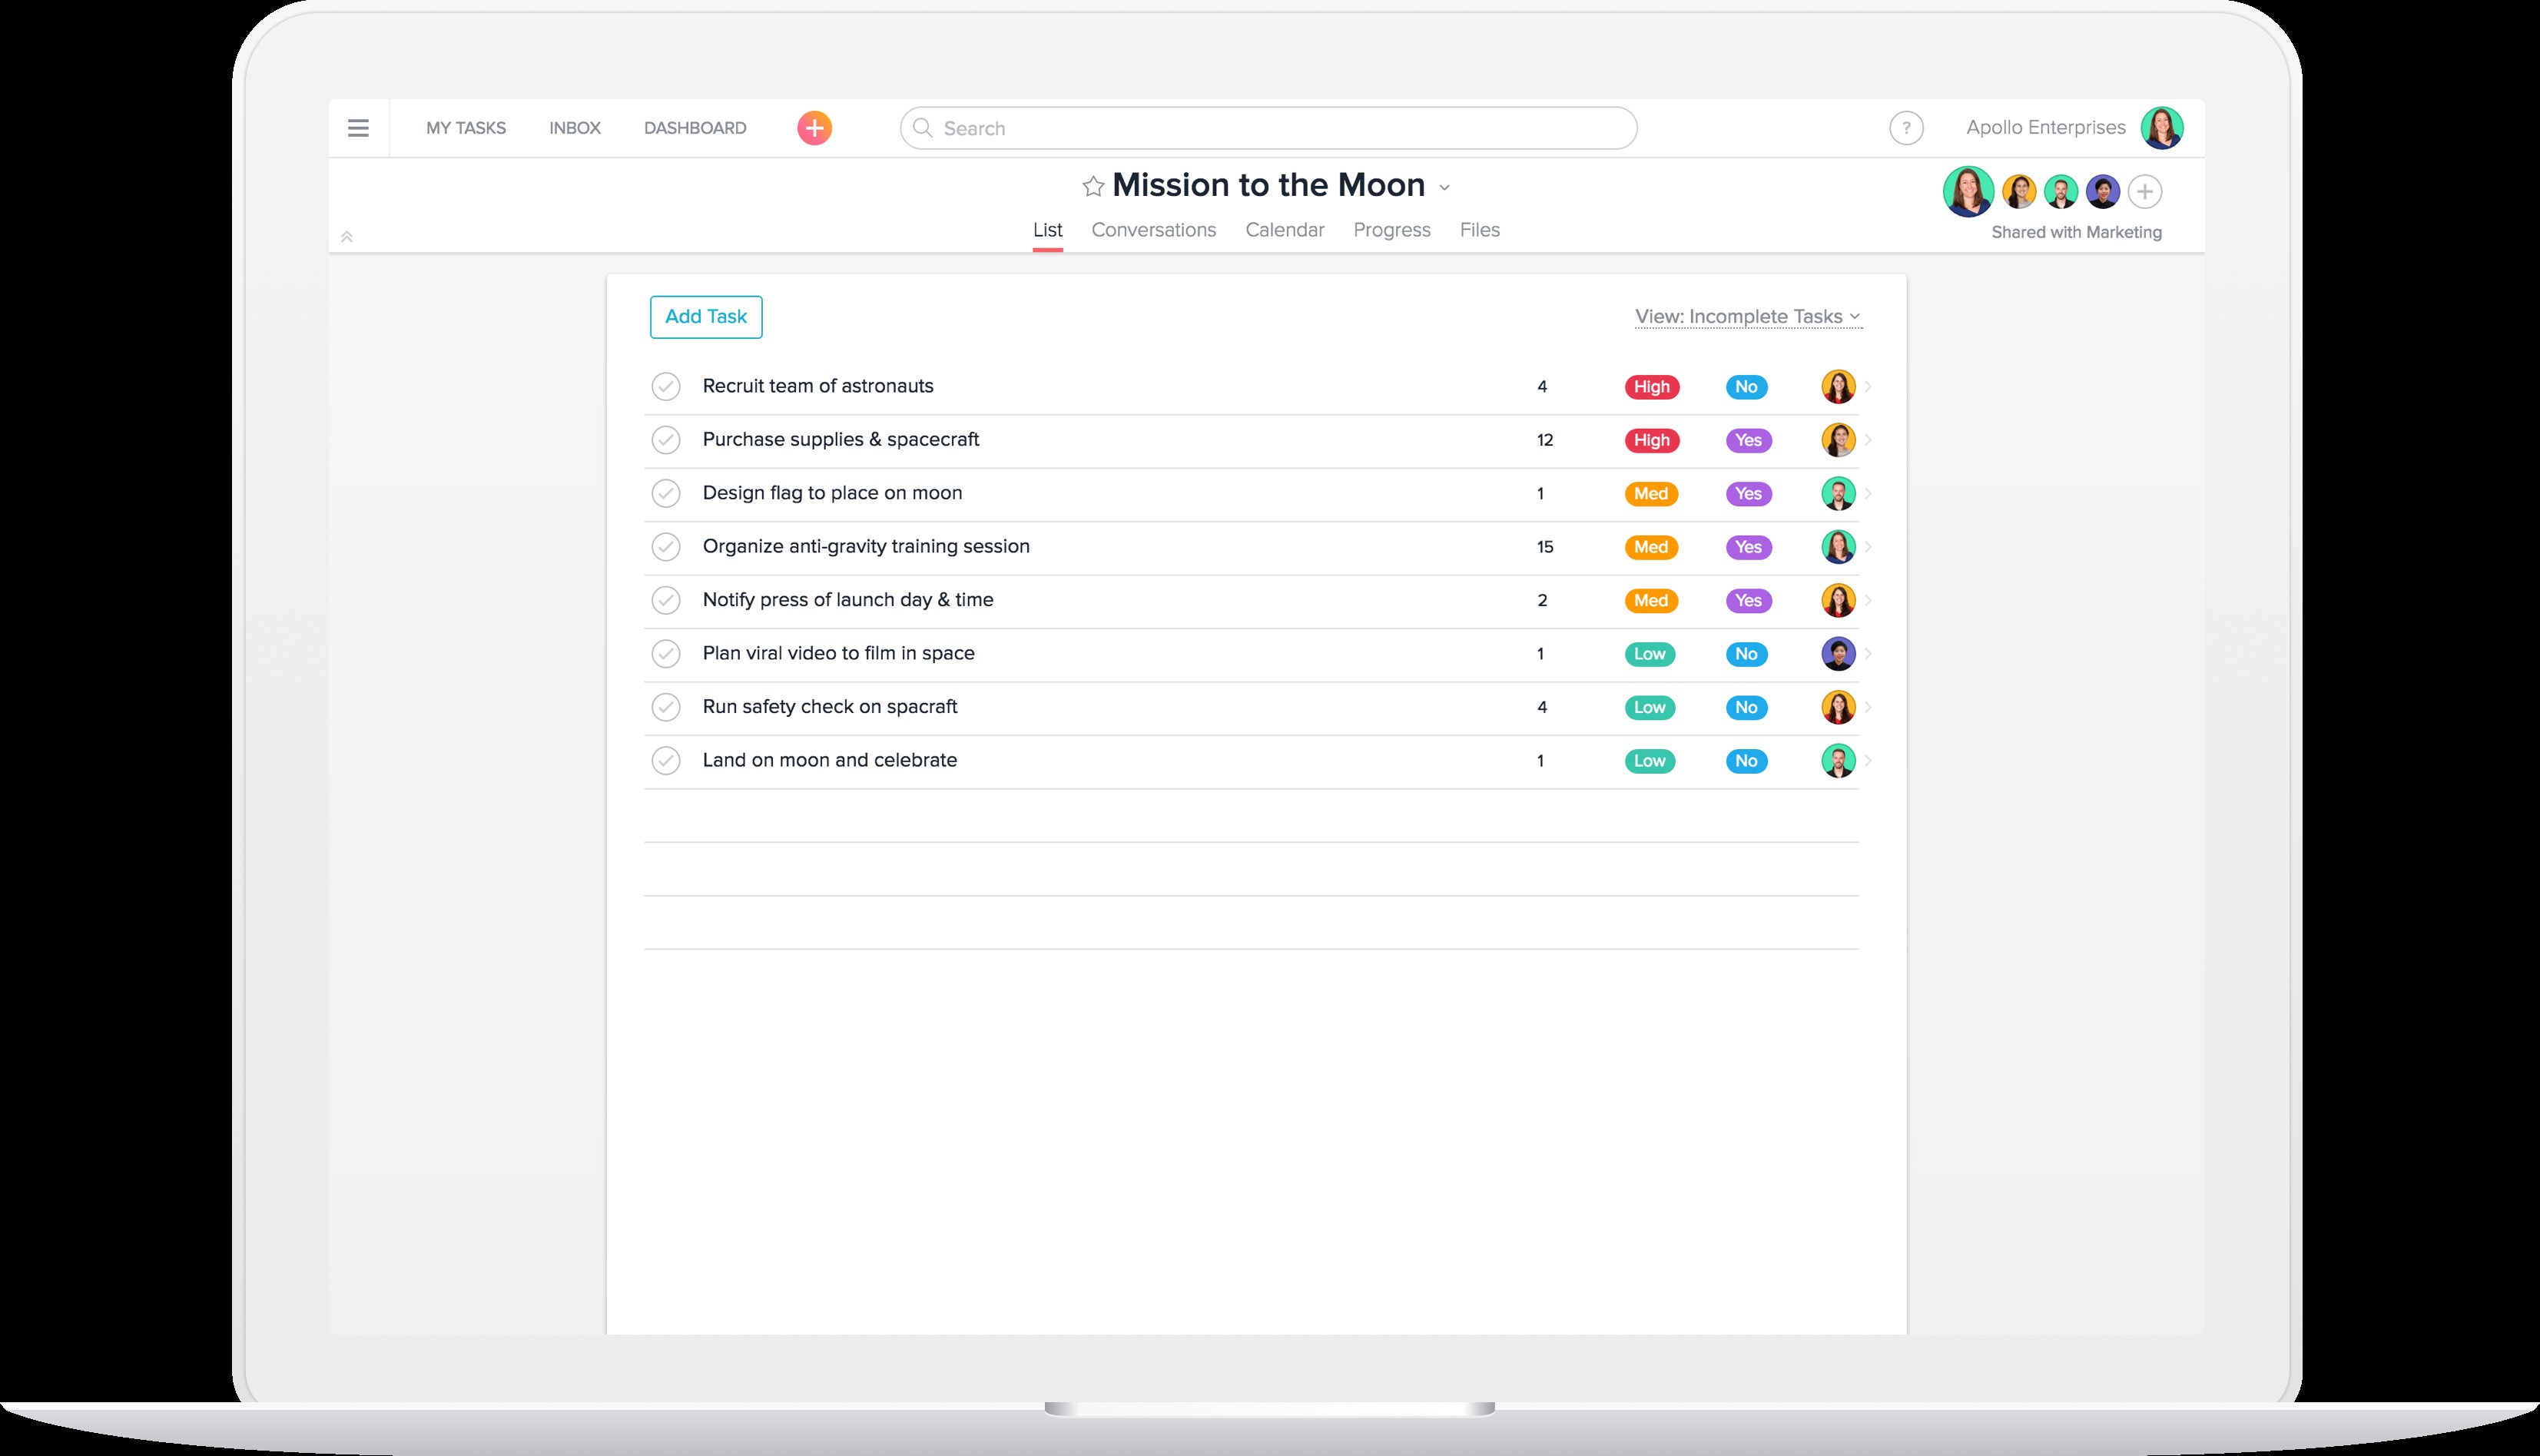Mark Recruit team of astronauts complete
Image resolution: width=2540 pixels, height=1456 pixels.
point(666,386)
